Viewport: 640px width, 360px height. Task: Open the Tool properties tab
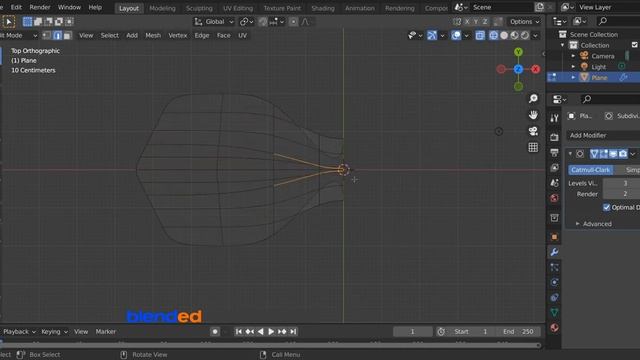(x=554, y=118)
